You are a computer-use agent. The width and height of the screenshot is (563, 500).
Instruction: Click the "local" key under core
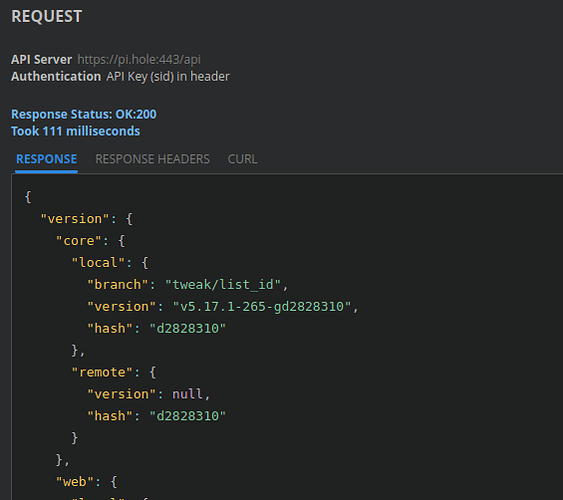pyautogui.click(x=98, y=263)
